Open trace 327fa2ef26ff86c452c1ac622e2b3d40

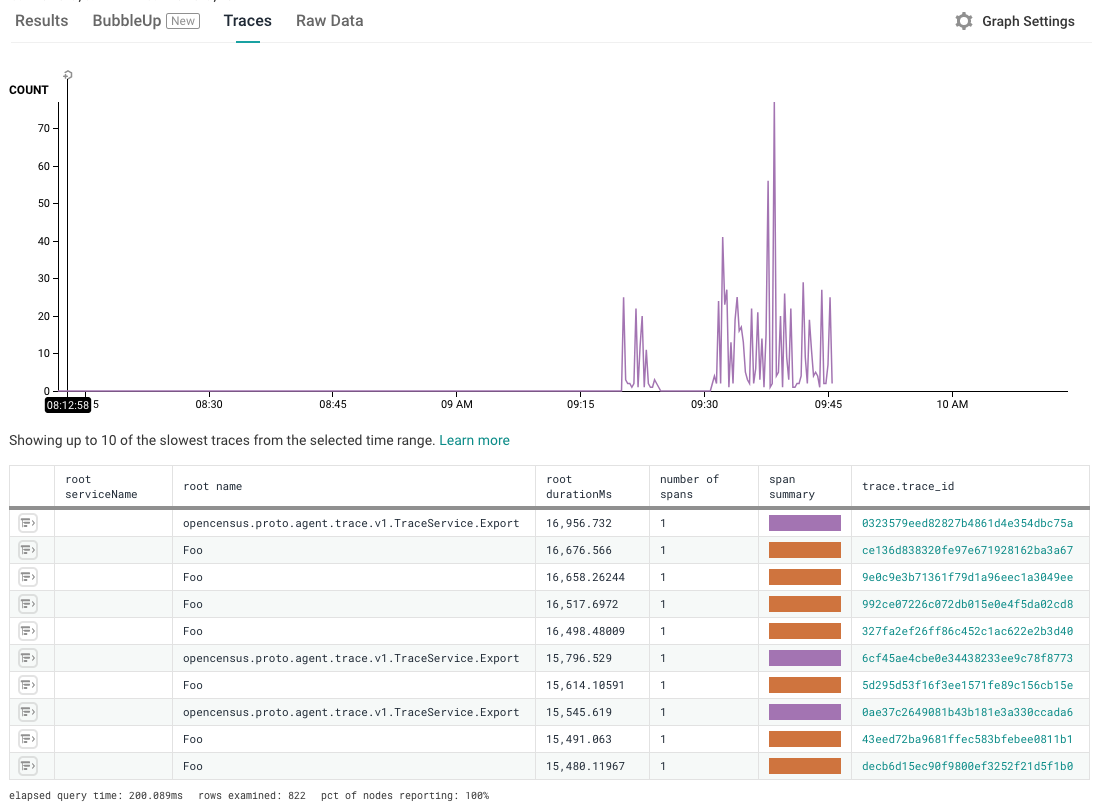tap(967, 631)
